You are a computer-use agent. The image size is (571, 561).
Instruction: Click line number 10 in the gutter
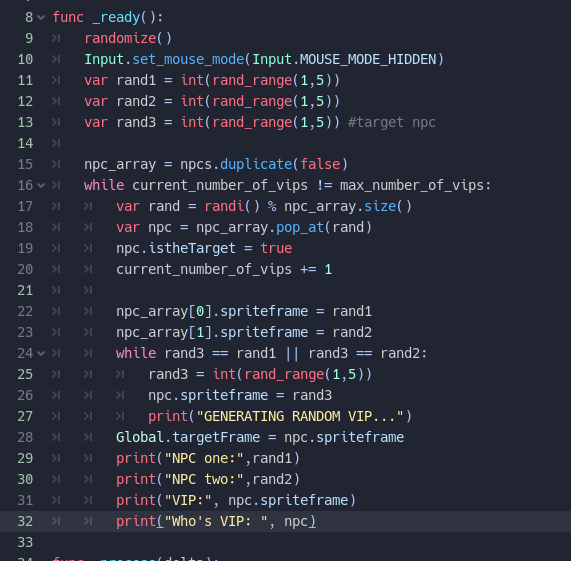point(25,59)
